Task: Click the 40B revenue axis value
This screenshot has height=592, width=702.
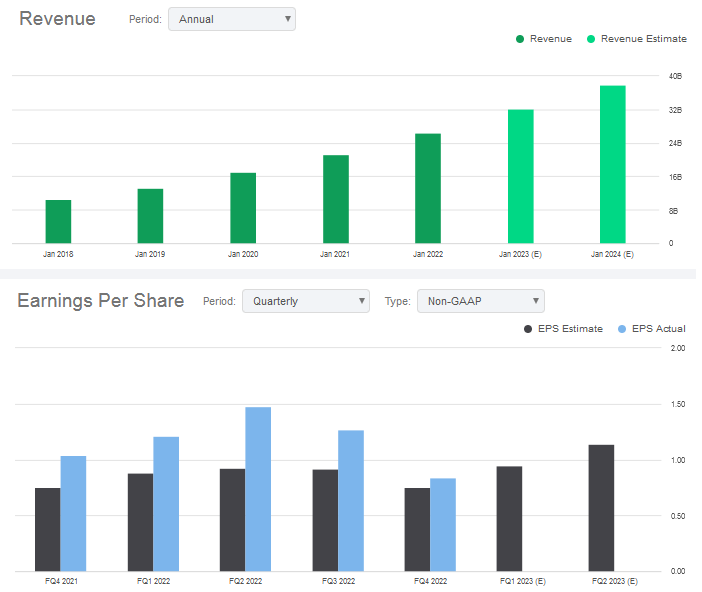Action: (676, 76)
